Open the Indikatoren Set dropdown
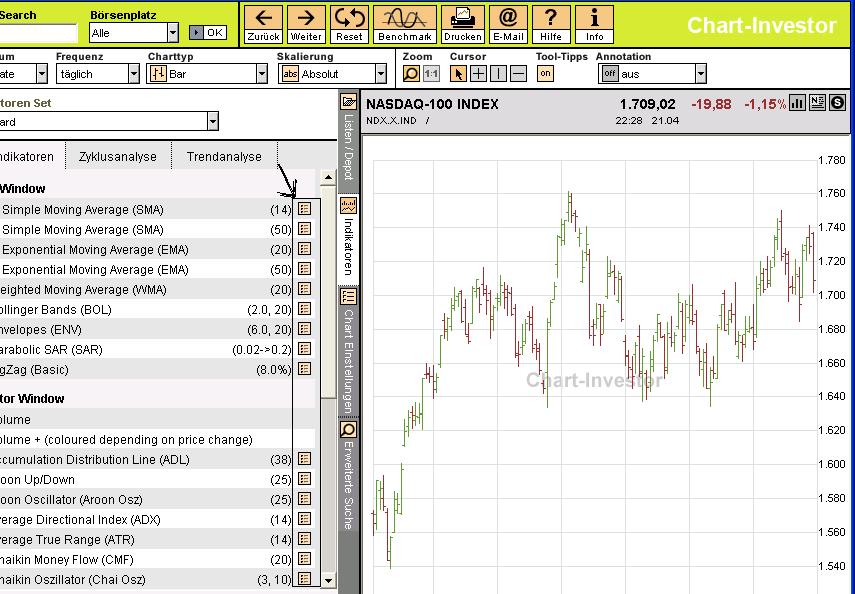855x594 pixels. [109, 121]
